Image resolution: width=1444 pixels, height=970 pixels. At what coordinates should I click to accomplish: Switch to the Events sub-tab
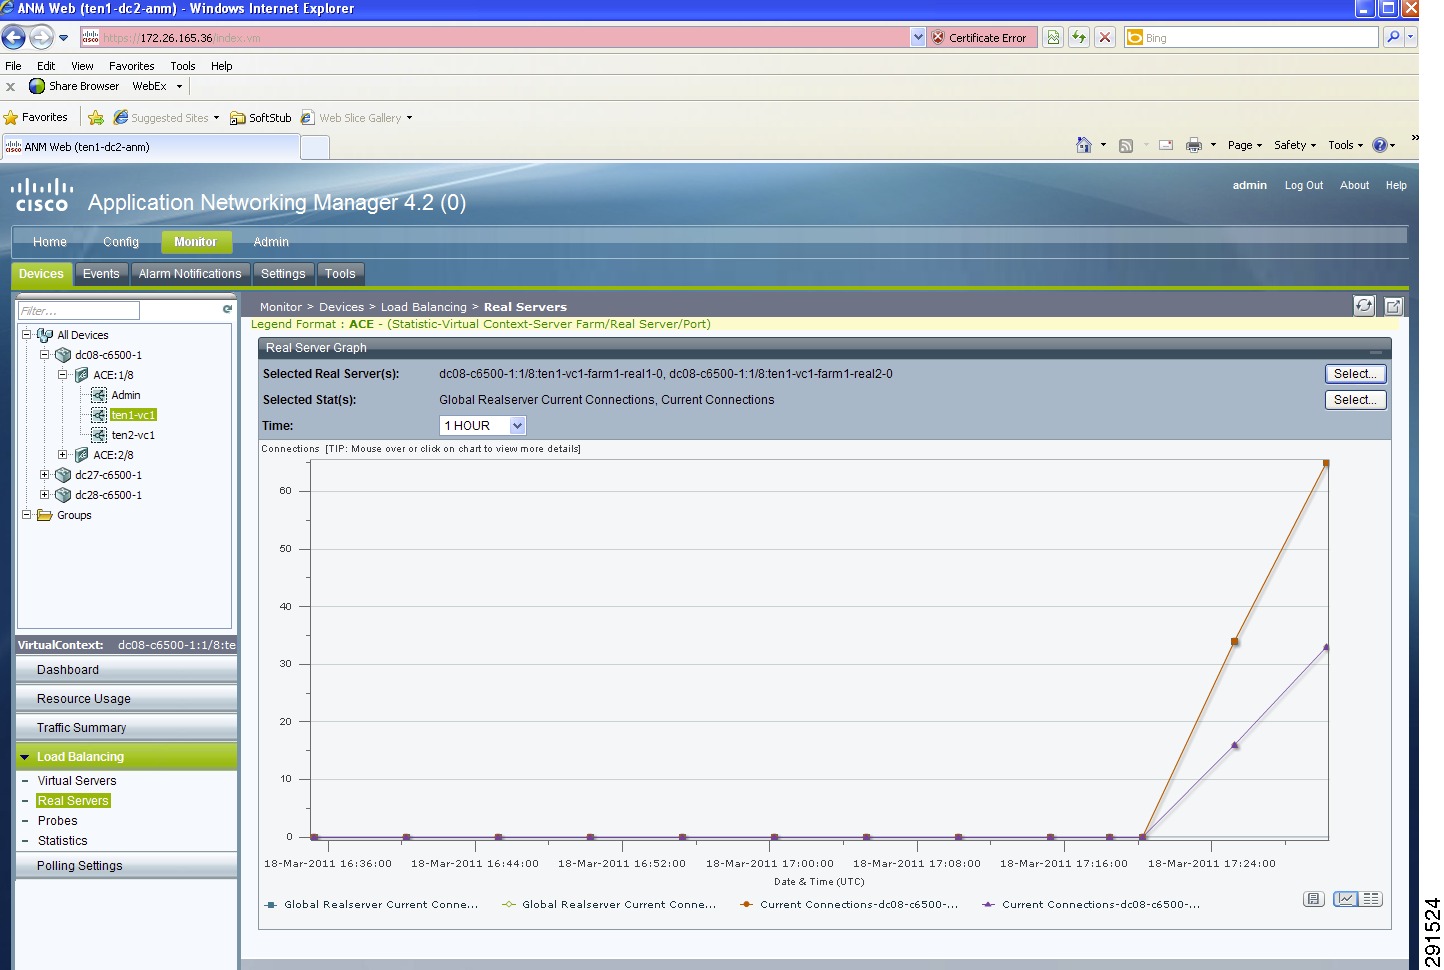101,274
